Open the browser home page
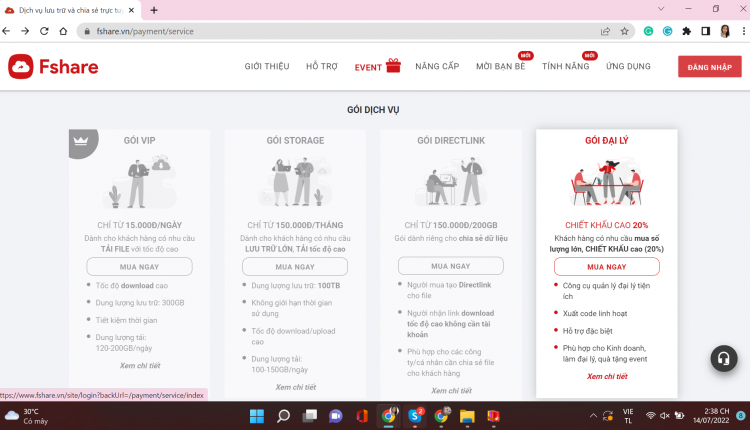The height and width of the screenshot is (430, 750). click(63, 31)
